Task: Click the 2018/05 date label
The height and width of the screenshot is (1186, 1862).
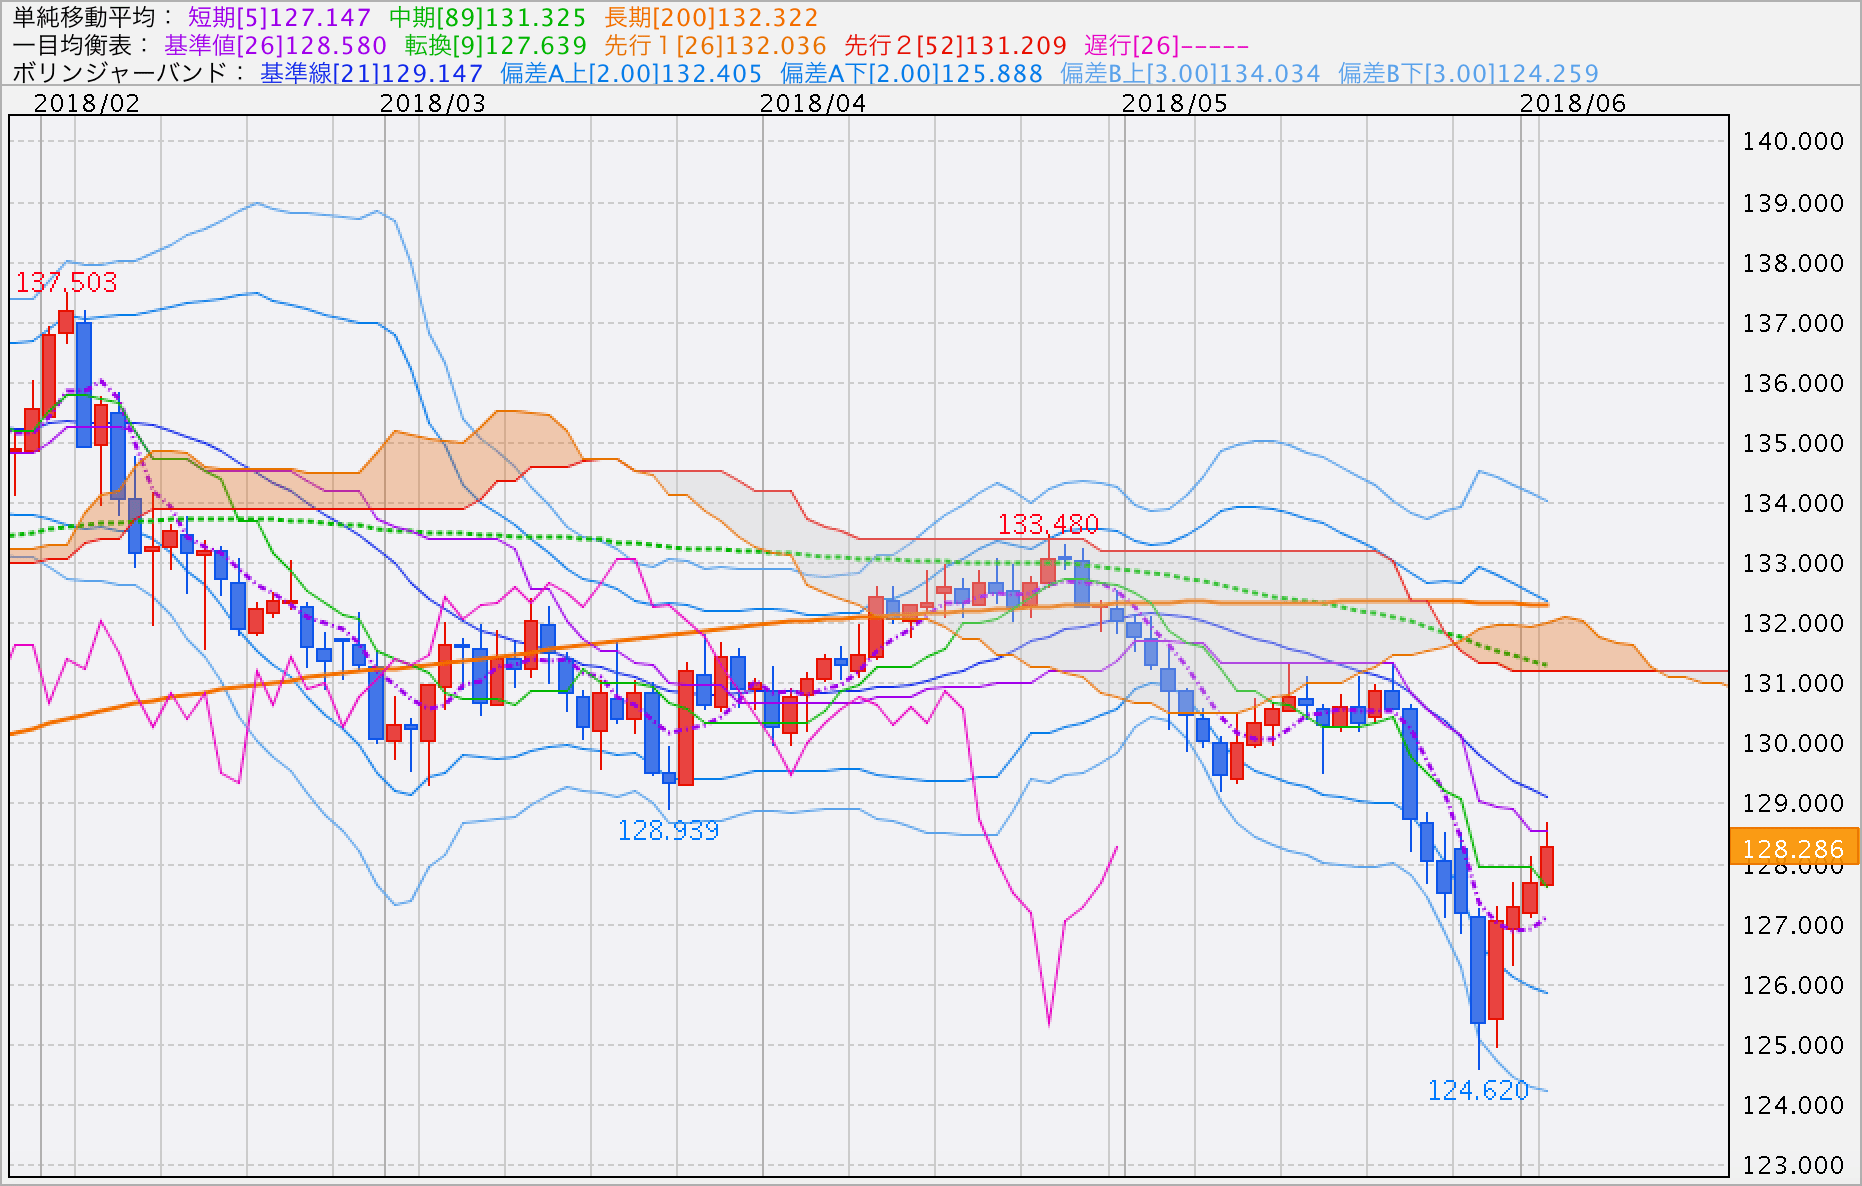Action: 1175,103
